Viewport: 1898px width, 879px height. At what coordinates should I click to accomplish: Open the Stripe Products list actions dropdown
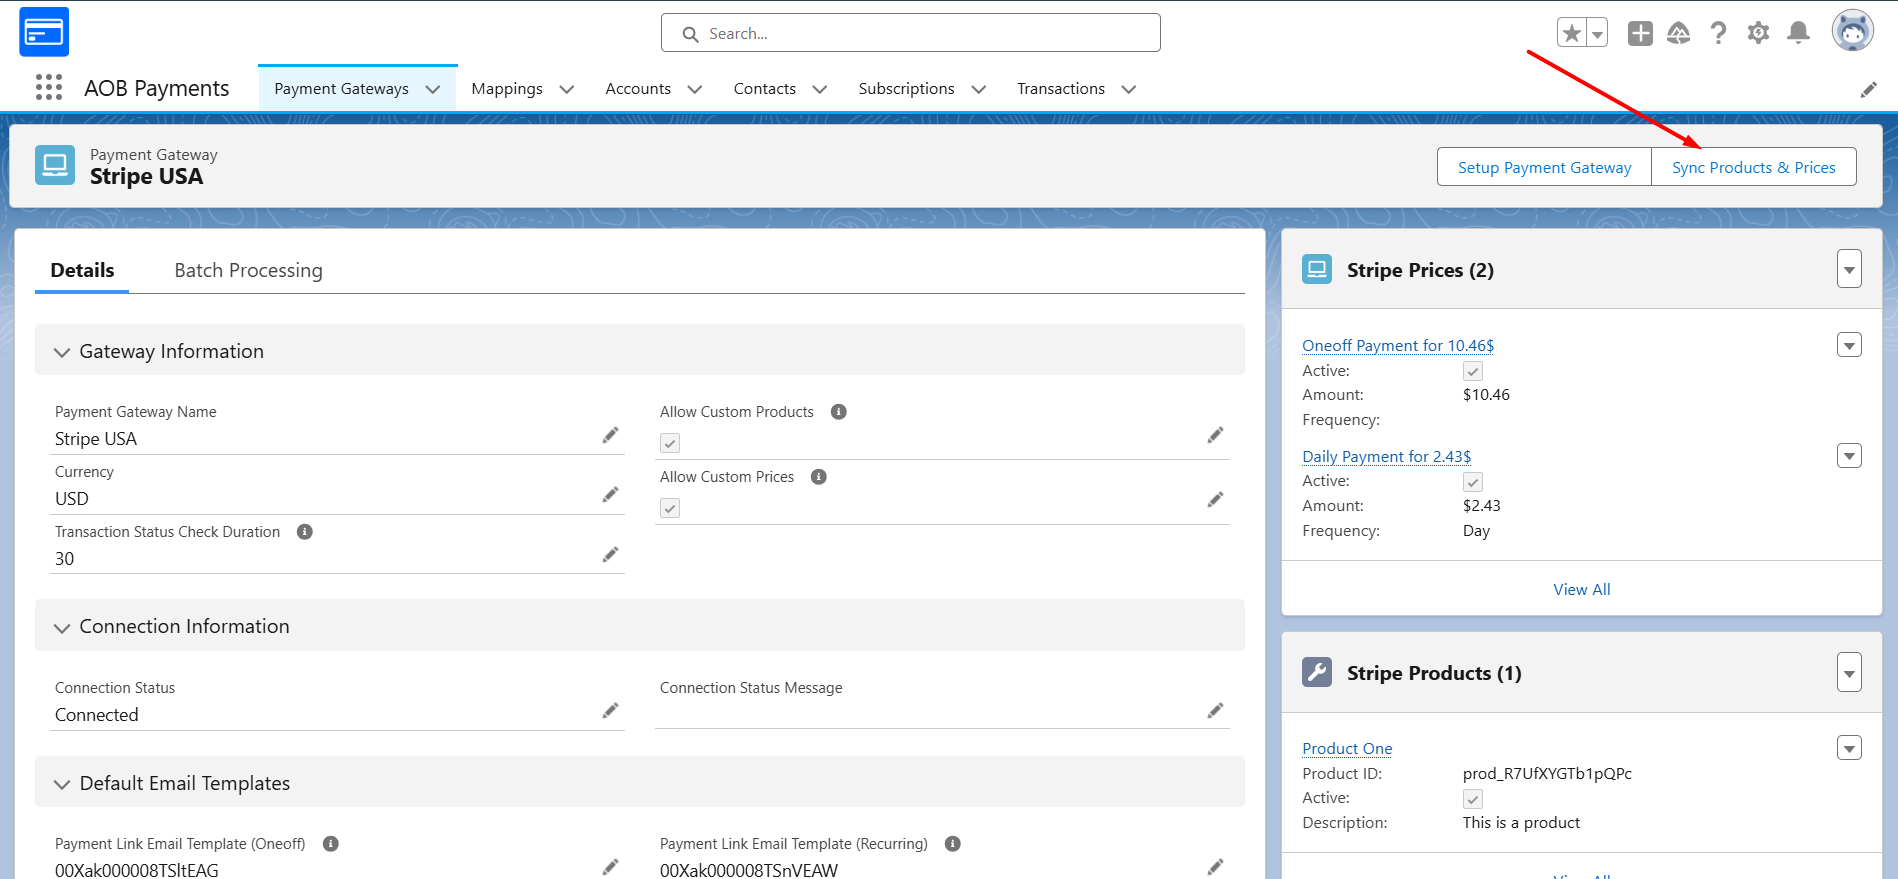[x=1849, y=673]
